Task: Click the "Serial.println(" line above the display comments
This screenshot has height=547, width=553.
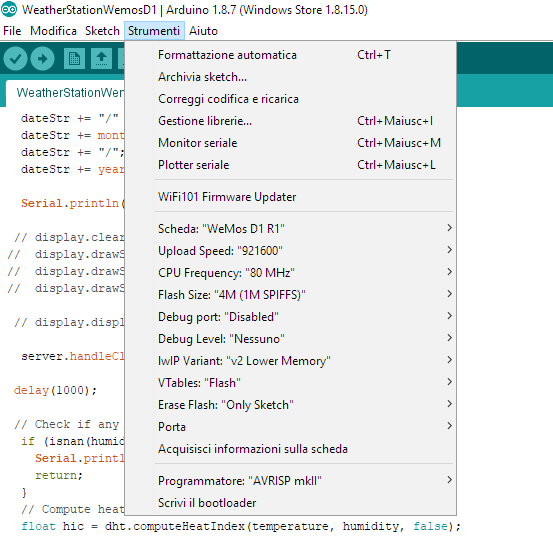Action: [72, 203]
